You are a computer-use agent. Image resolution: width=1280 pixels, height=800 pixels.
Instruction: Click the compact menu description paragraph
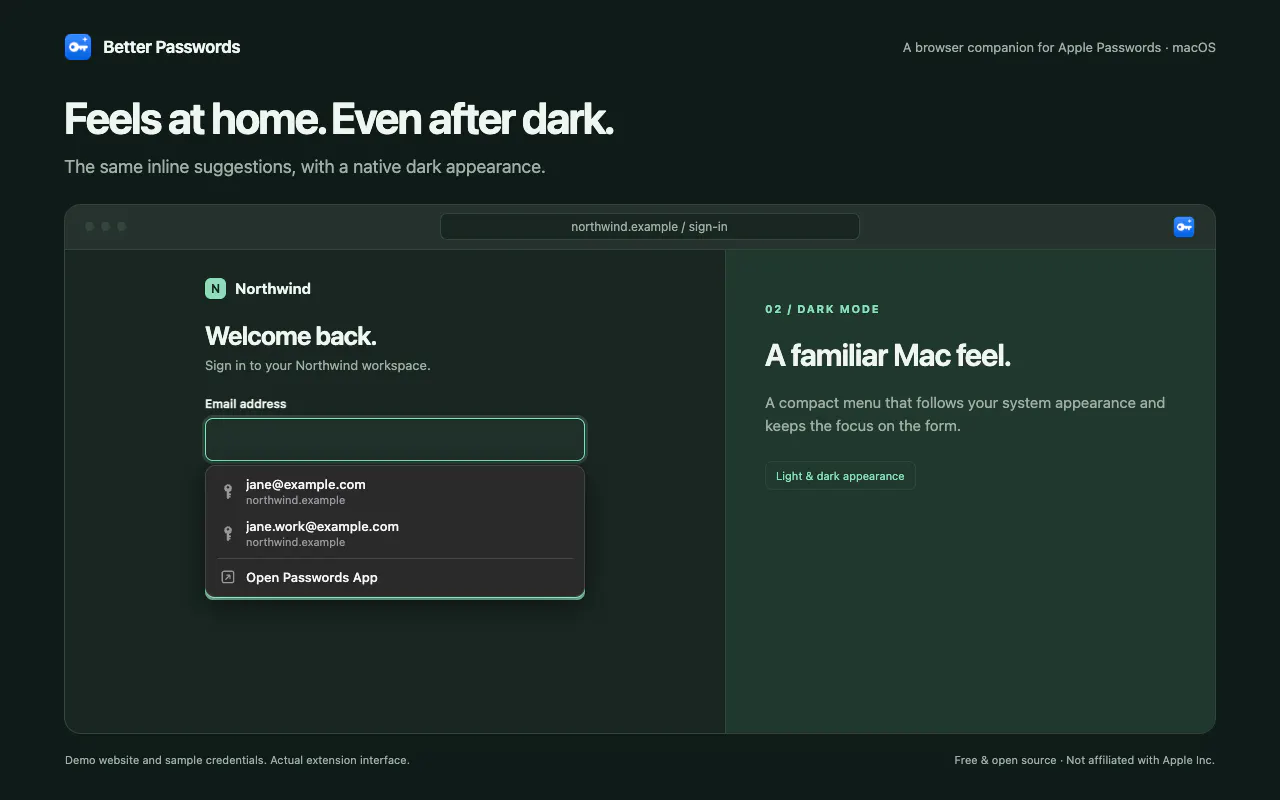(x=965, y=414)
